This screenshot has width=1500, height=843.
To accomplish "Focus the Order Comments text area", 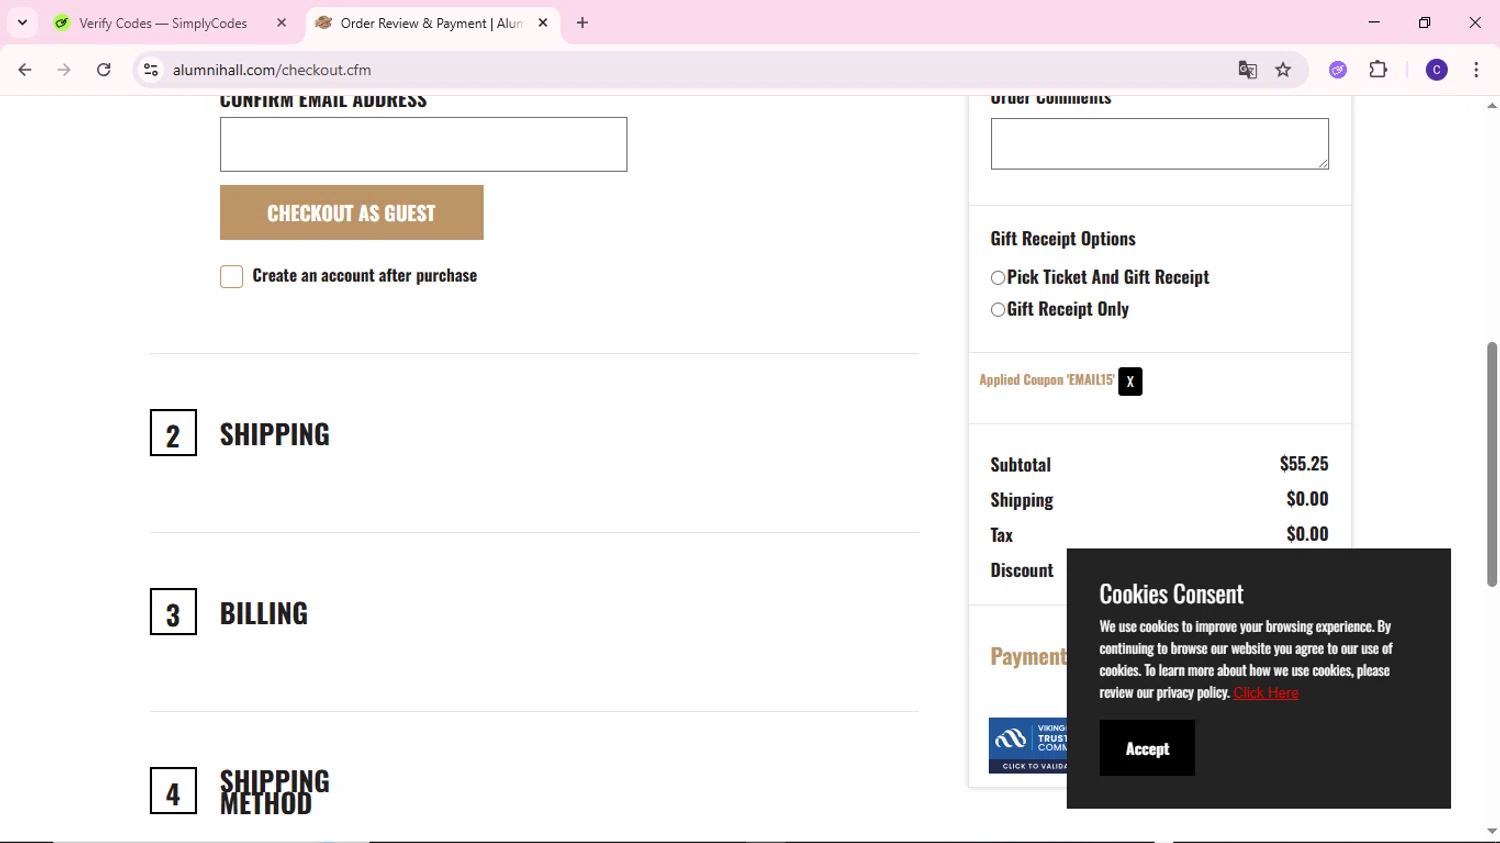I will [1159, 143].
